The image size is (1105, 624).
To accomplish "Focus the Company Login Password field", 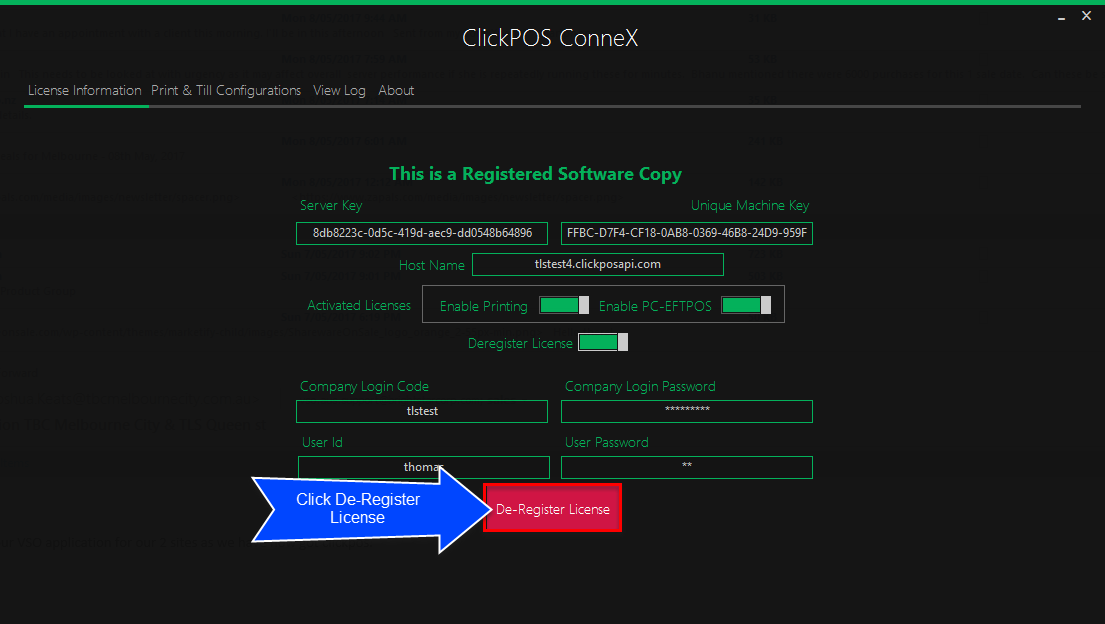I will 687,411.
